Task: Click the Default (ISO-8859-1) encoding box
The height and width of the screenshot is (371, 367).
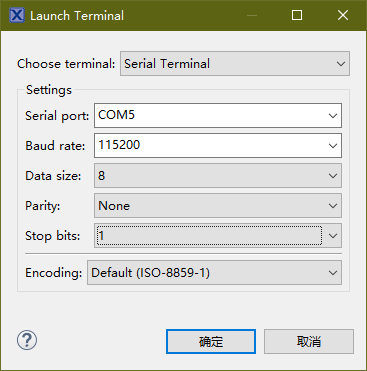Action: (x=214, y=273)
